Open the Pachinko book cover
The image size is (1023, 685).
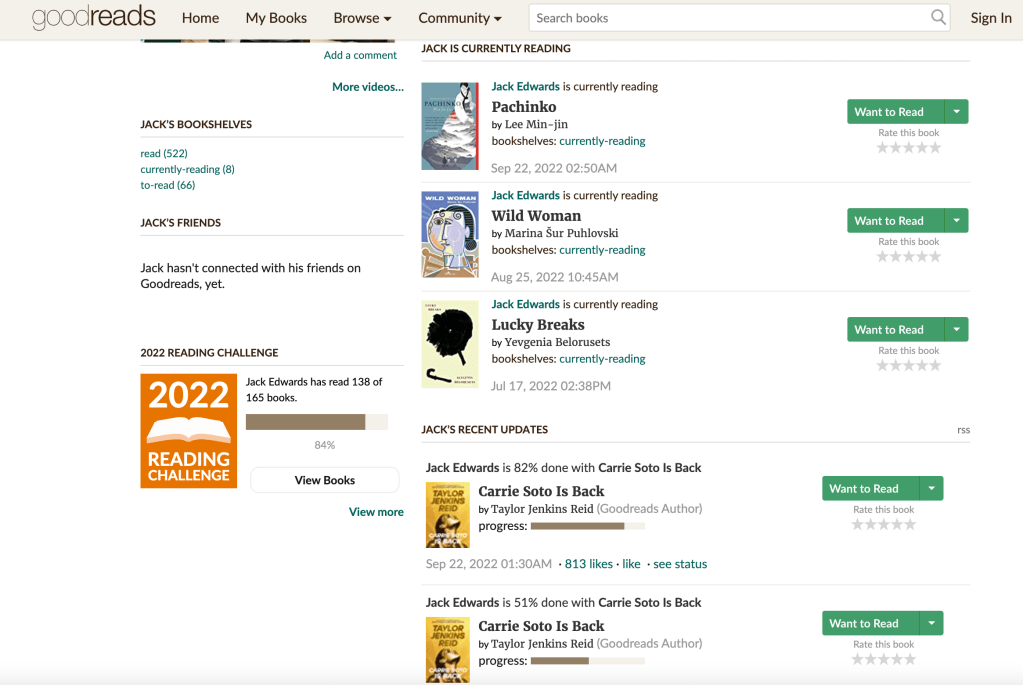click(x=449, y=126)
